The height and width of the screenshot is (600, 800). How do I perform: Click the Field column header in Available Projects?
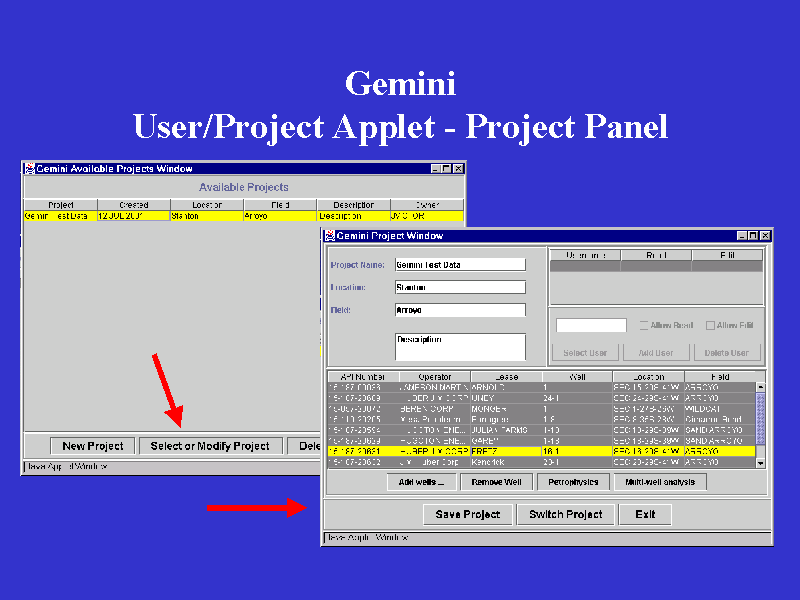[x=280, y=205]
